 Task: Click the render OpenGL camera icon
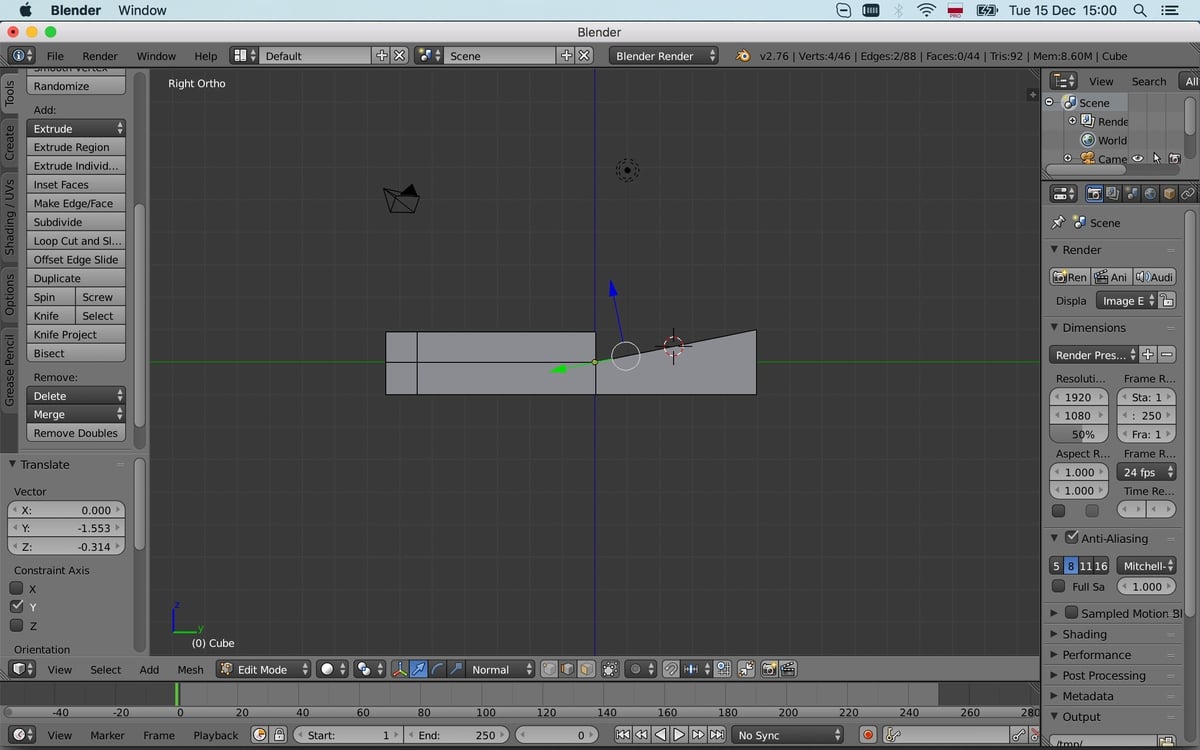(767, 669)
